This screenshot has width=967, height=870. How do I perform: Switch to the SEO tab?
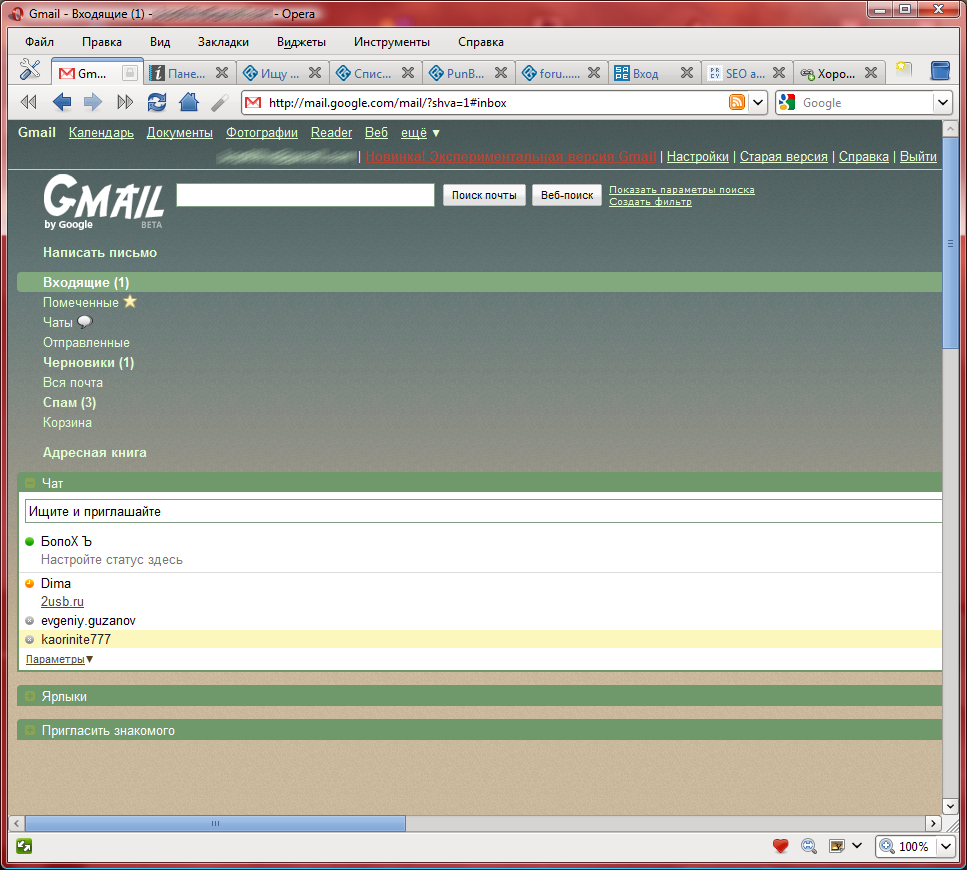[x=745, y=73]
